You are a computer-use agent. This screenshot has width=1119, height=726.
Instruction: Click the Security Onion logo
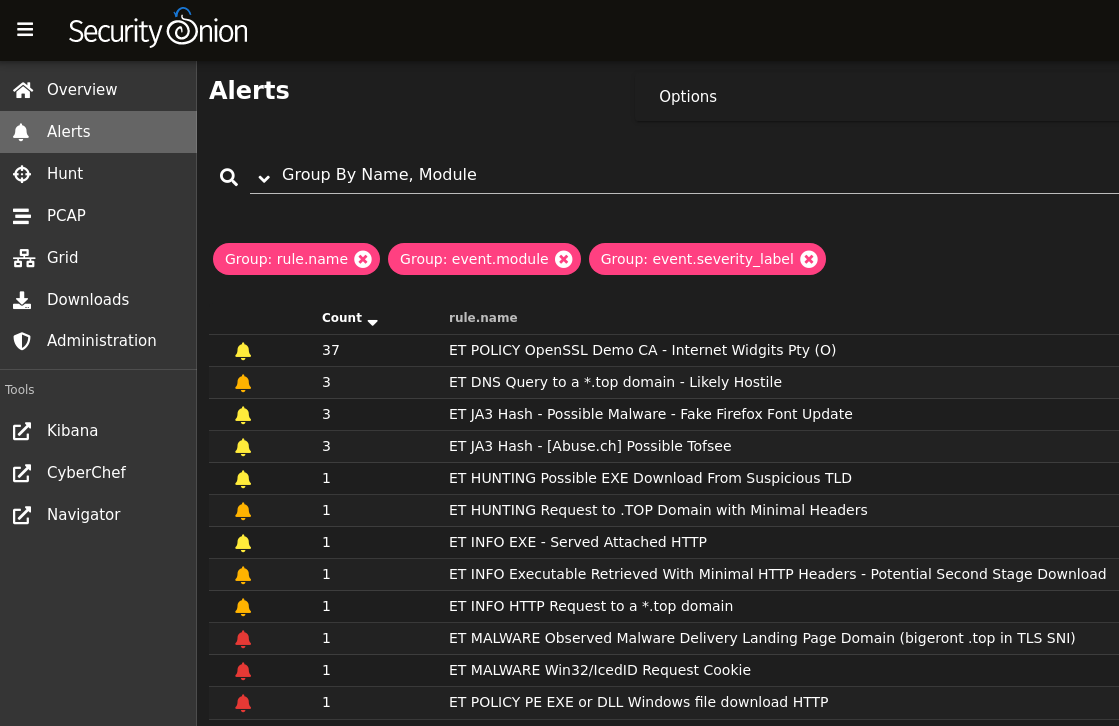[158, 29]
